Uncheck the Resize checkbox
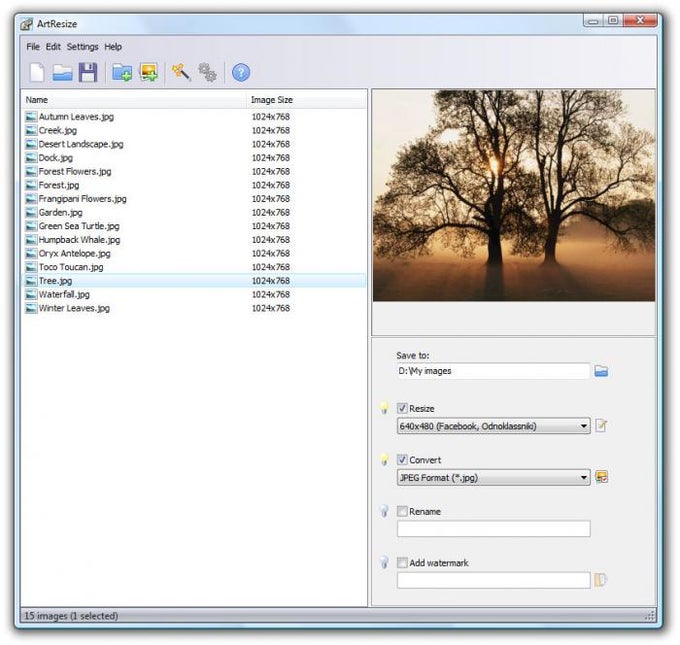This screenshot has width=680, height=645. click(x=402, y=408)
